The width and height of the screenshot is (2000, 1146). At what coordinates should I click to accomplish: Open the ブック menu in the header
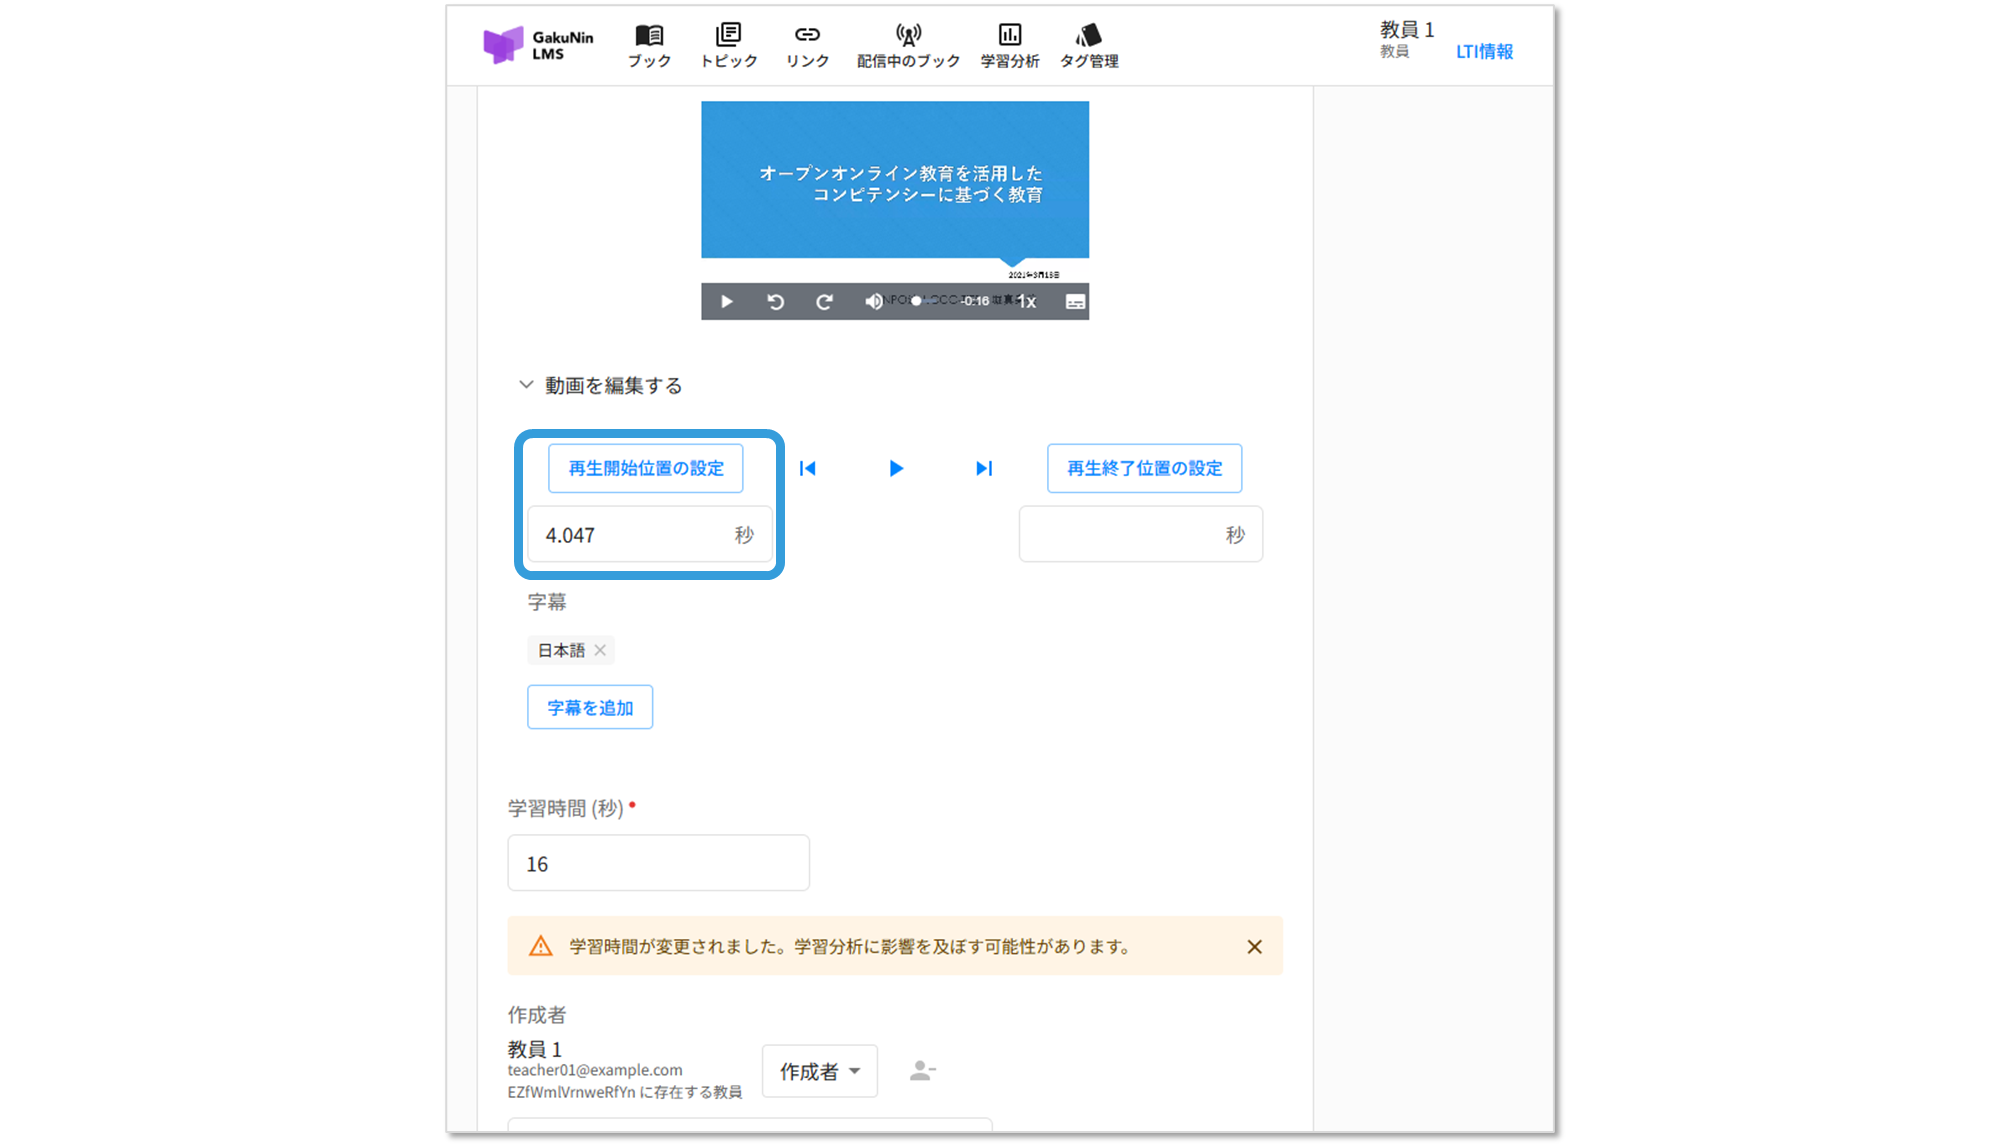649,46
